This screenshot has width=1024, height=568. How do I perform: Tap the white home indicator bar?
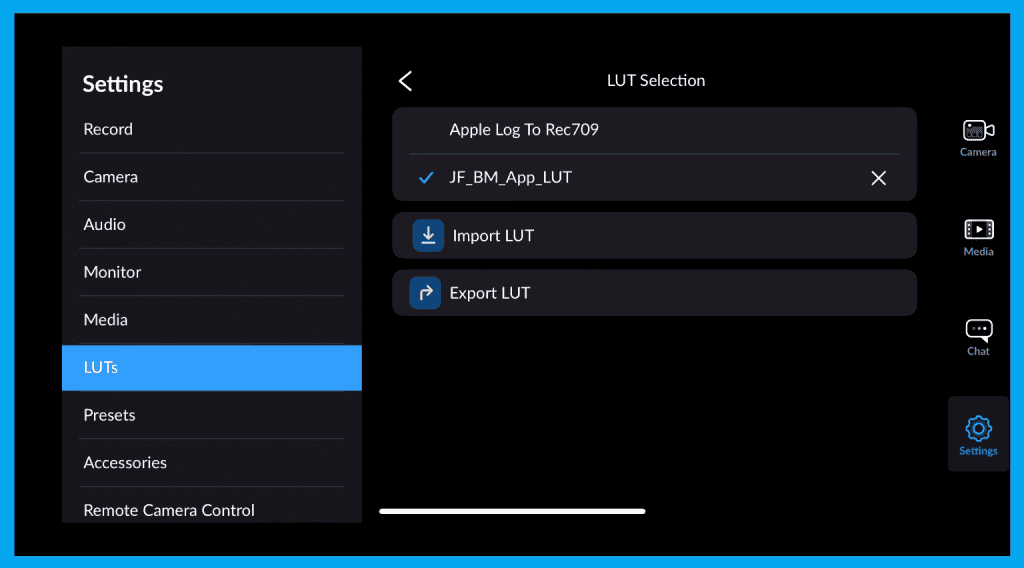(x=512, y=511)
